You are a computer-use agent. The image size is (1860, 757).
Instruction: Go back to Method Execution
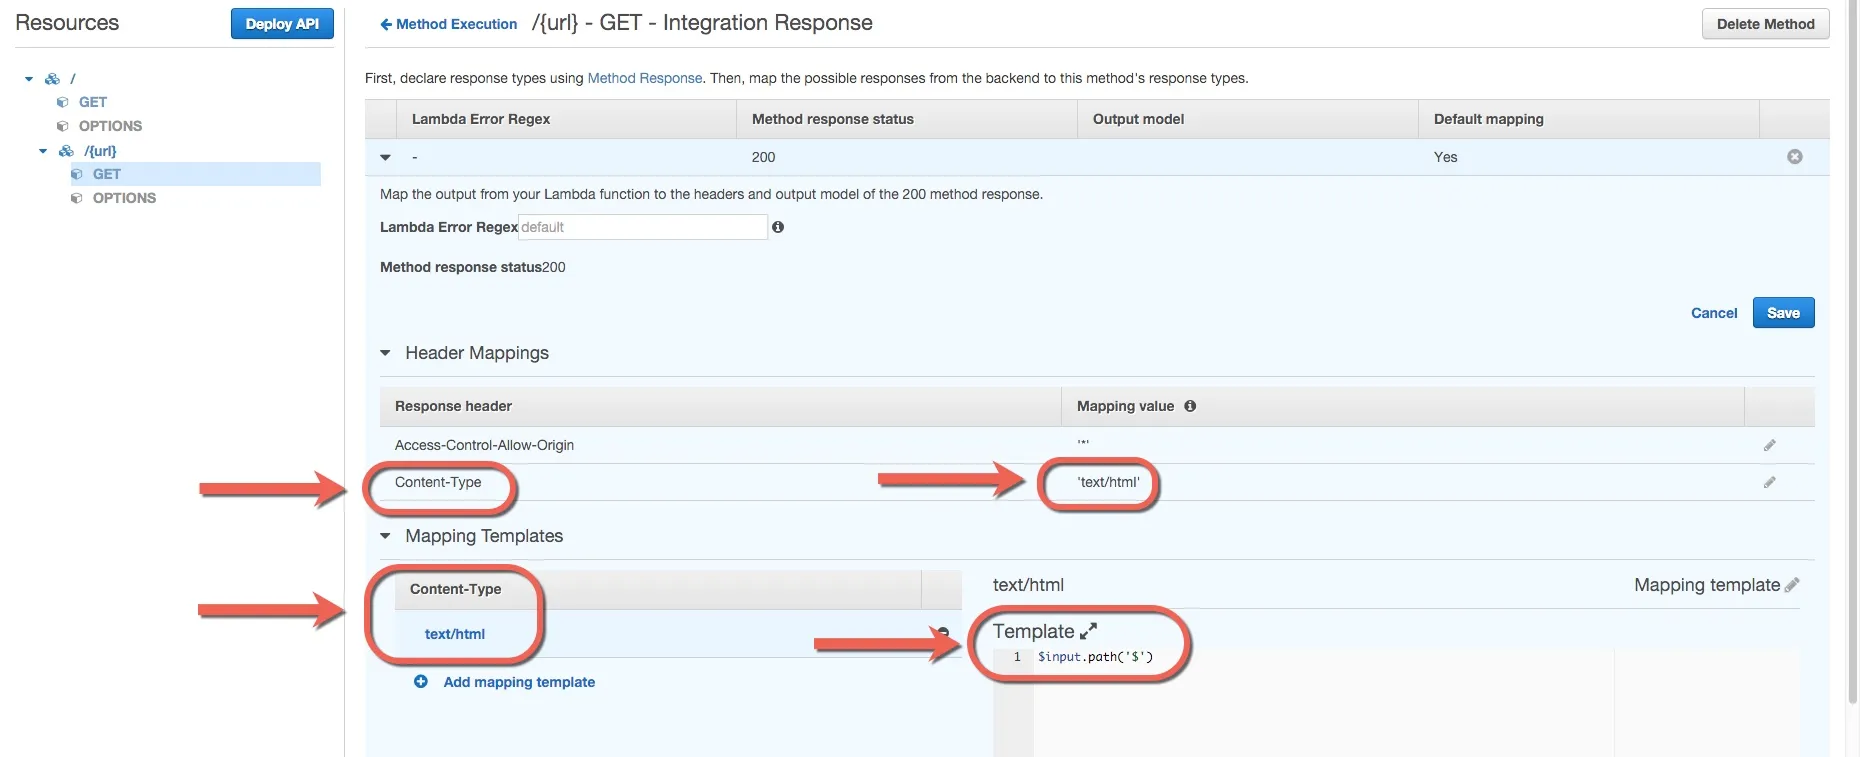449,24
